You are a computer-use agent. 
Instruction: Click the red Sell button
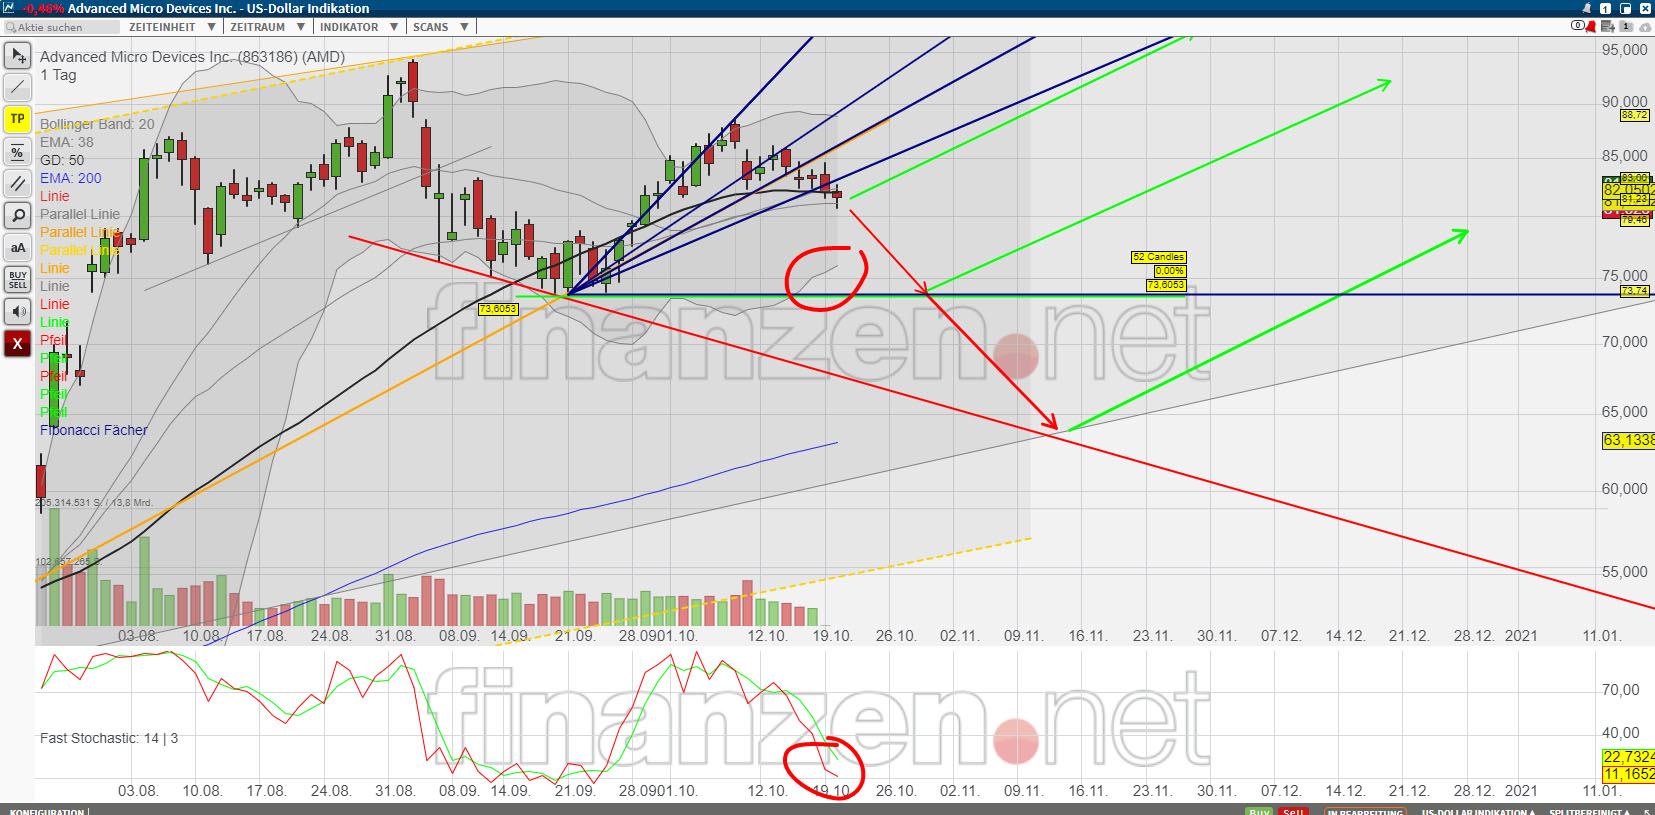tap(1293, 811)
